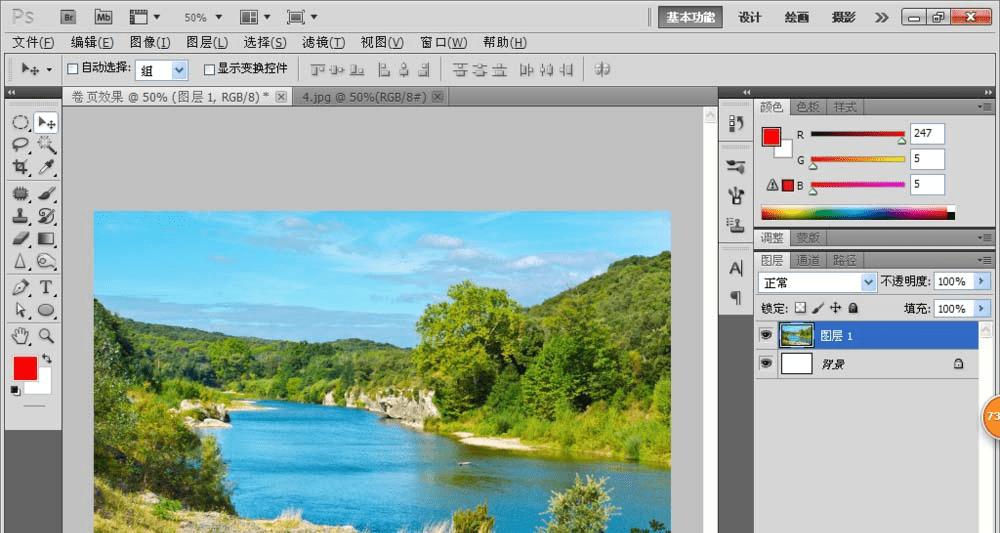Open the Color panel flyout menu
Screen dimensions: 1000x533
985,107
